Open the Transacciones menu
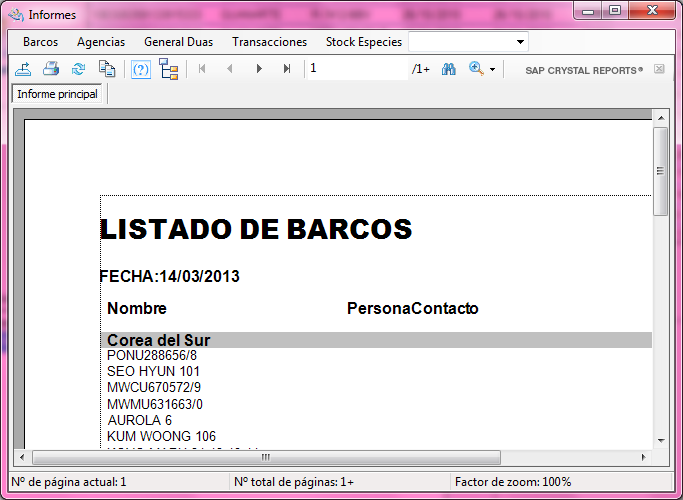This screenshot has width=683, height=500. [270, 42]
